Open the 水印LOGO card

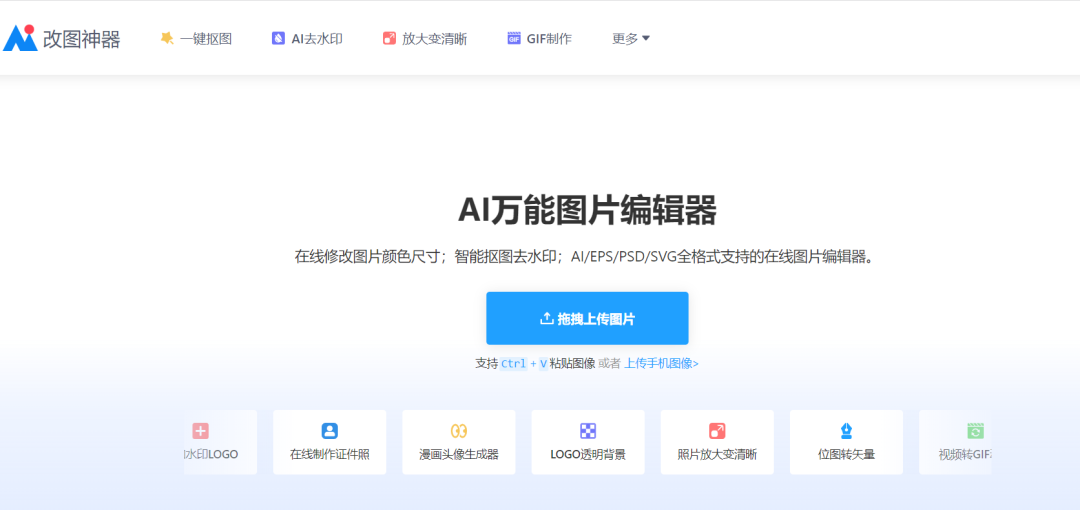pyautogui.click(x=220, y=442)
